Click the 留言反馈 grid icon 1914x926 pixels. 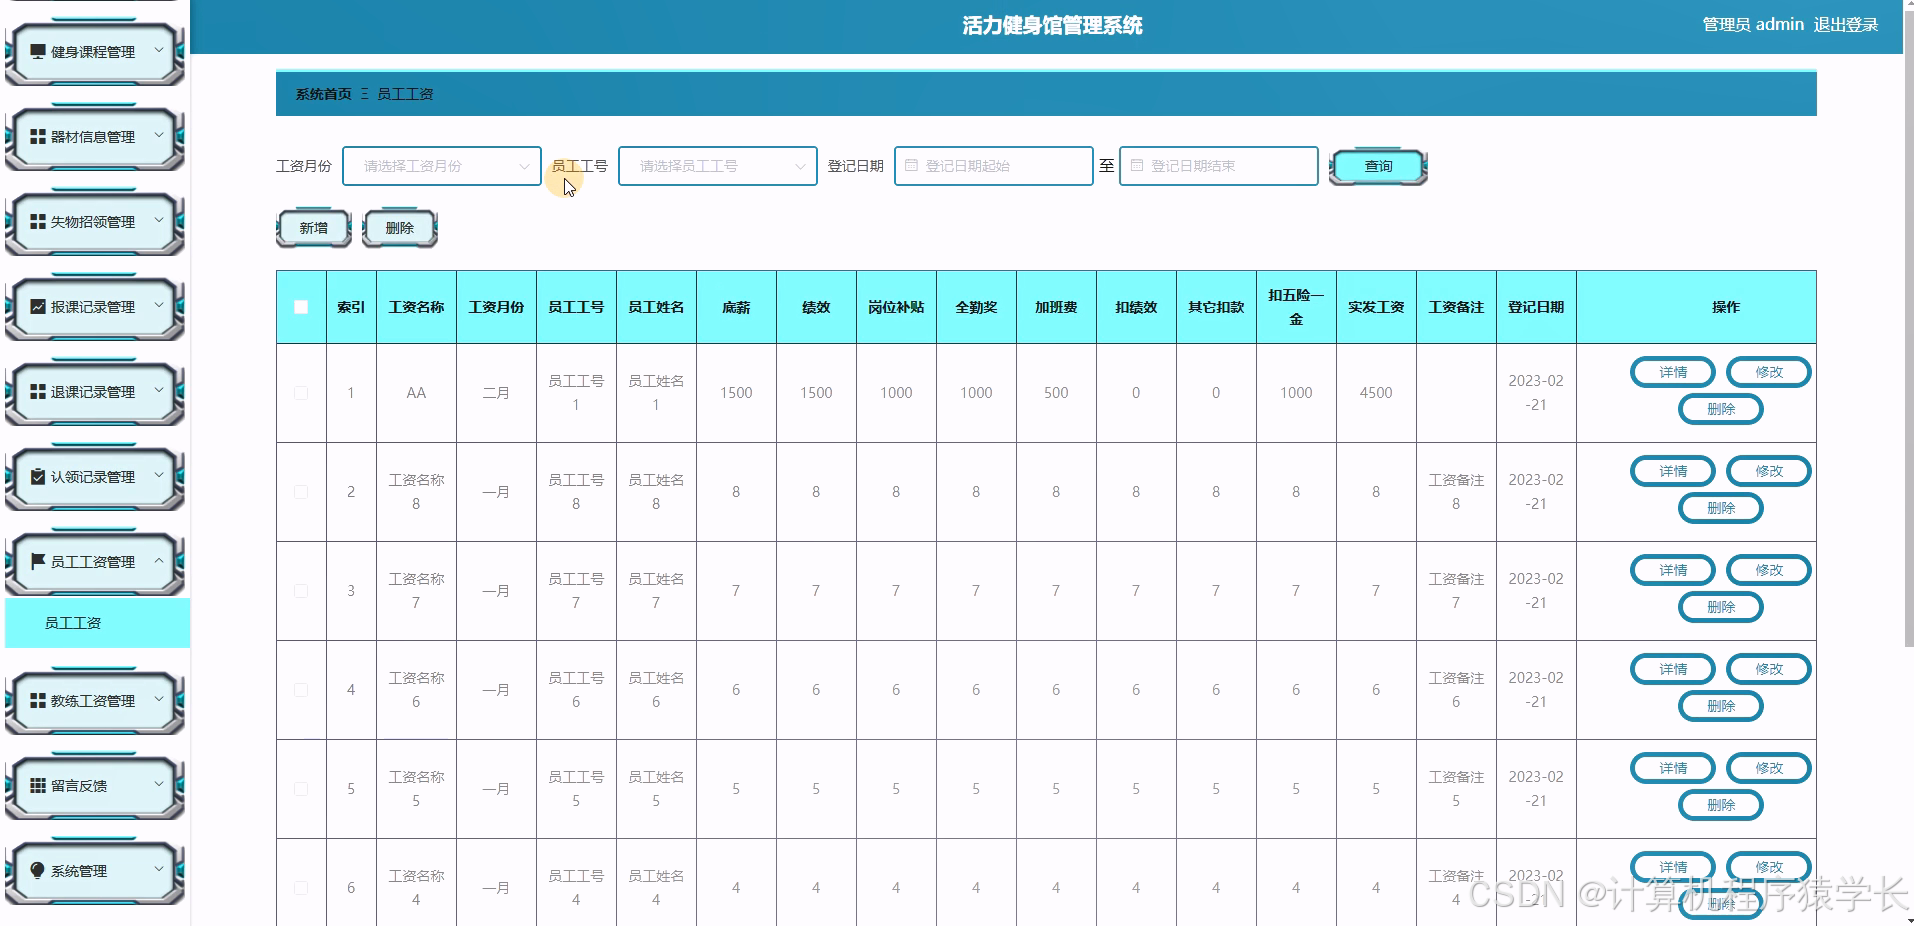coord(37,785)
